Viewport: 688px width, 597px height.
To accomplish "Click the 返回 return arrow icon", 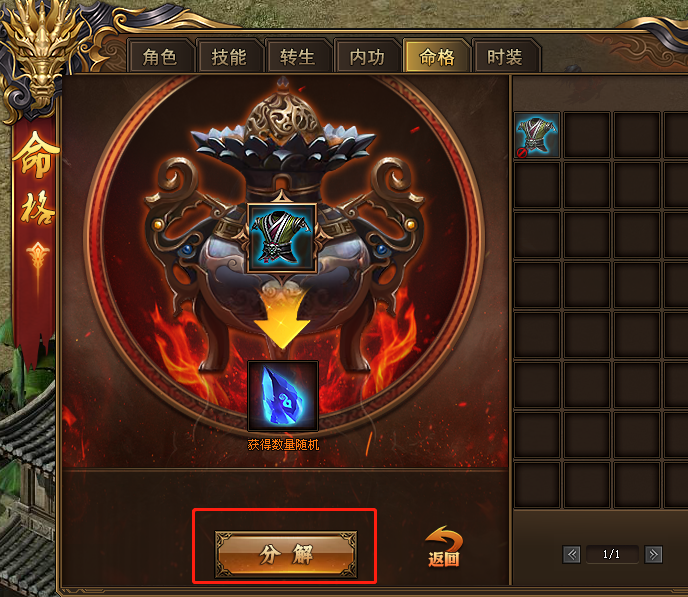I will pyautogui.click(x=444, y=546).
